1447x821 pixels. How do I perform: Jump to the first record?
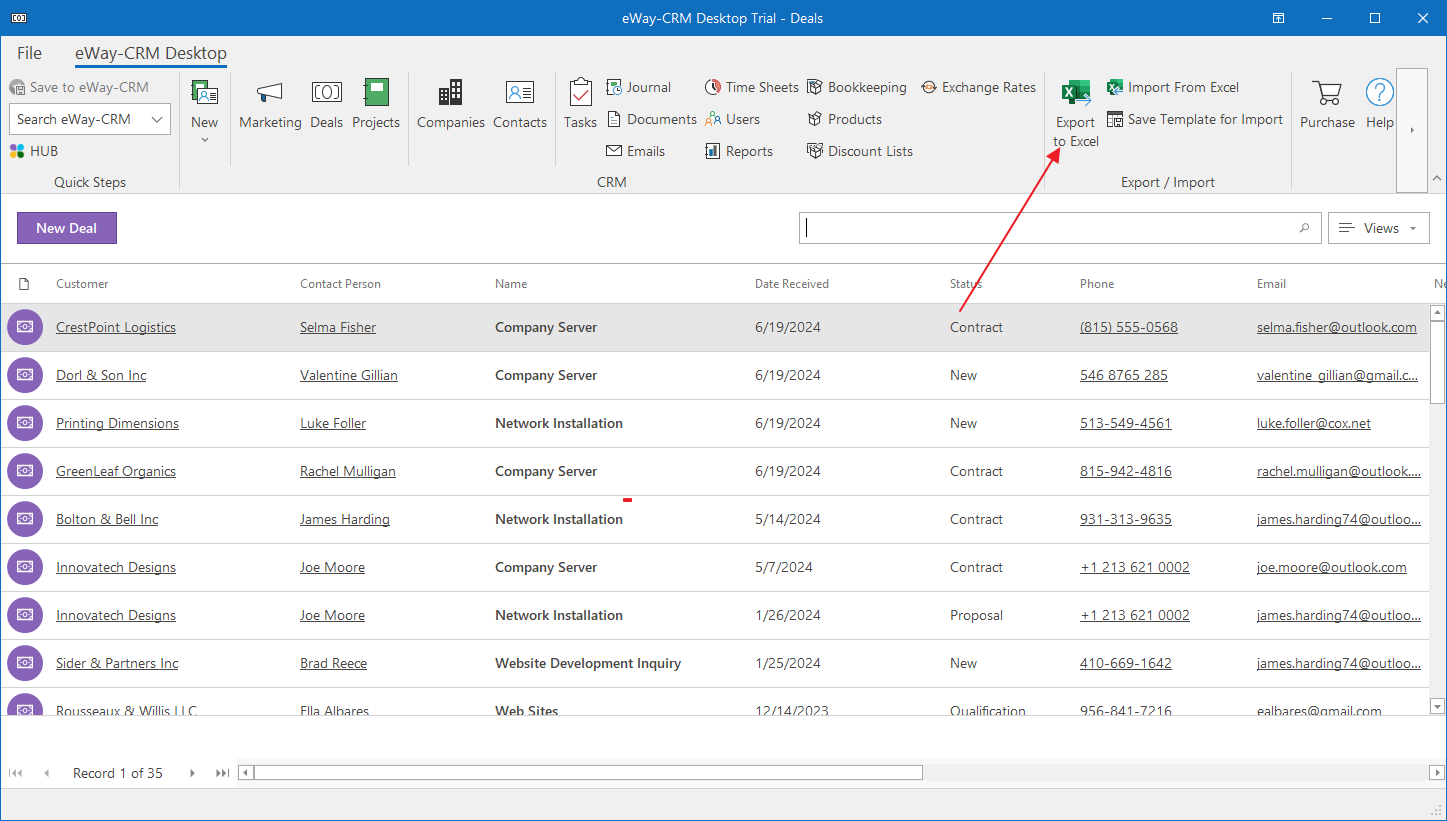[x=15, y=773]
